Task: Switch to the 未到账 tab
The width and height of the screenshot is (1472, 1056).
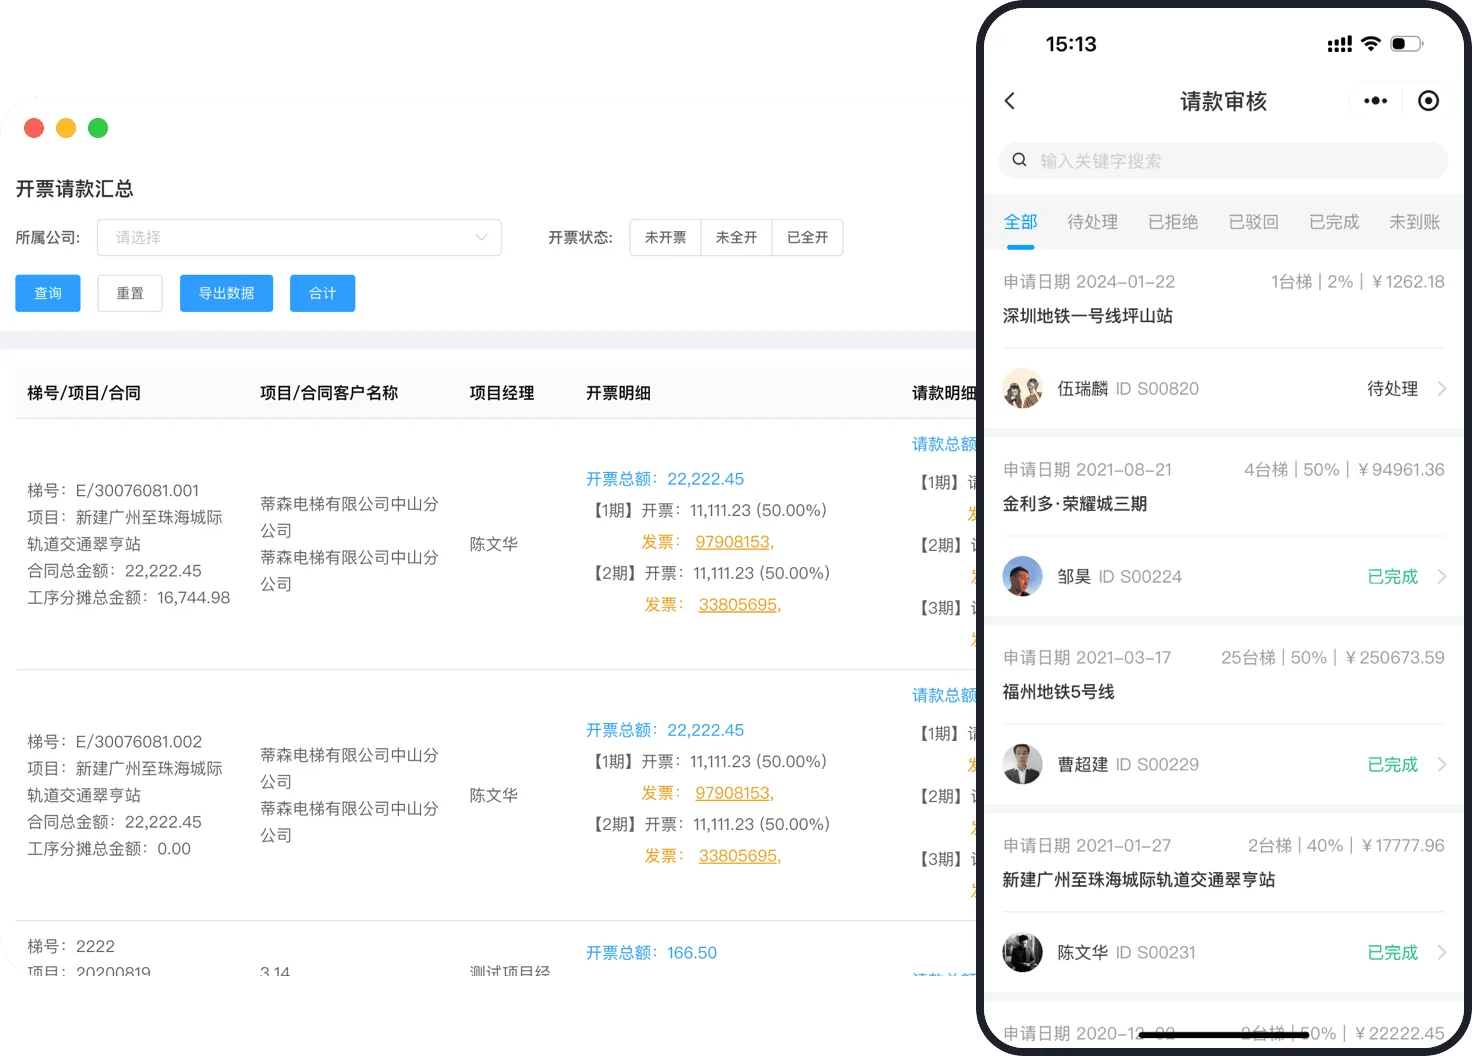Action: coord(1414,221)
